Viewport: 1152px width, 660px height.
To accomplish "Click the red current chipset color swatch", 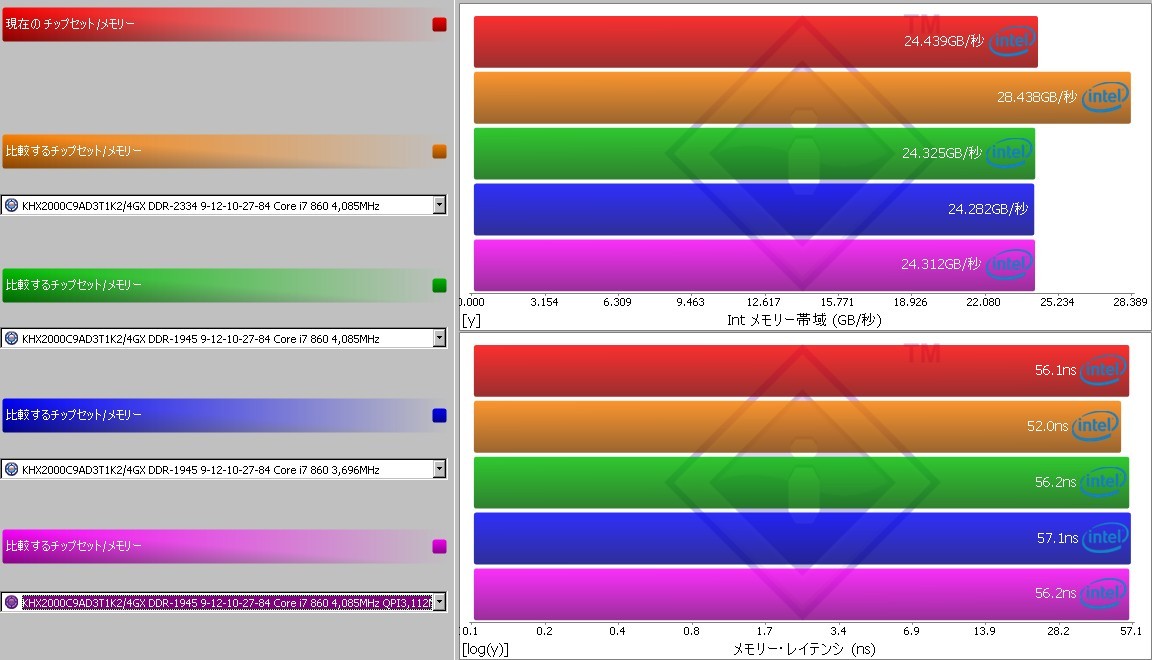I will click(x=439, y=24).
